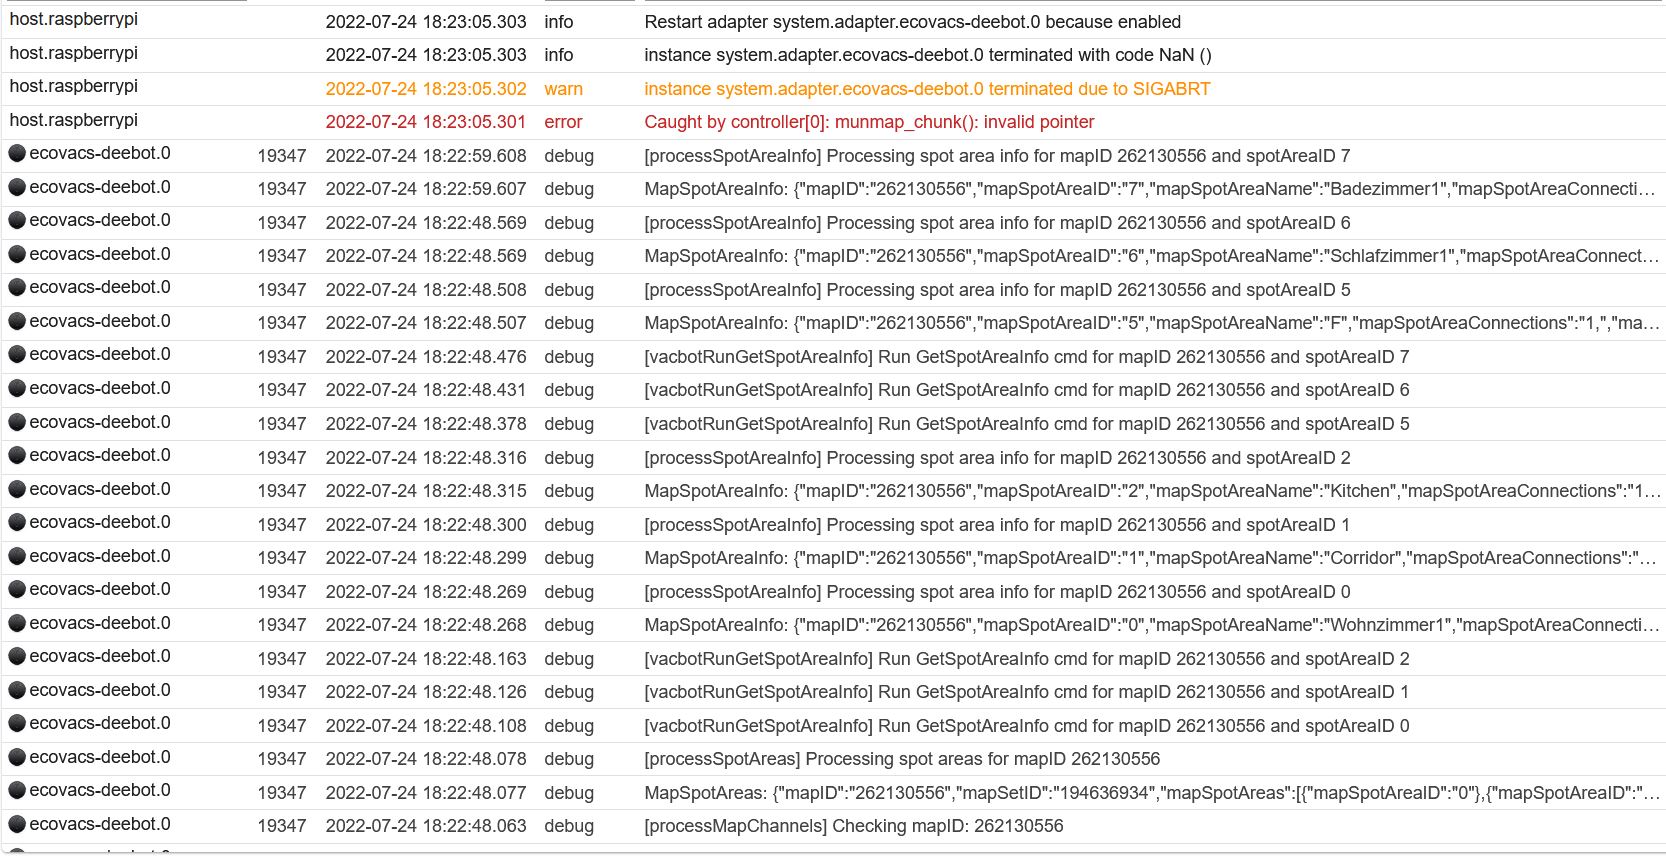This screenshot has height=862, width=1666.
Task: Click timestamp 2022-07-24 18:22:48.063
Action: coord(426,826)
